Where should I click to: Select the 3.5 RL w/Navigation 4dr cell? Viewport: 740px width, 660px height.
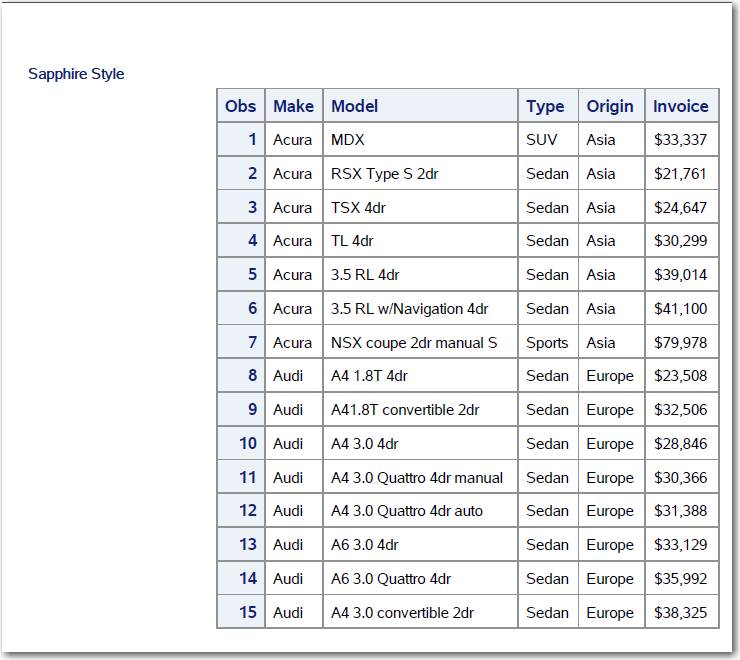point(410,309)
